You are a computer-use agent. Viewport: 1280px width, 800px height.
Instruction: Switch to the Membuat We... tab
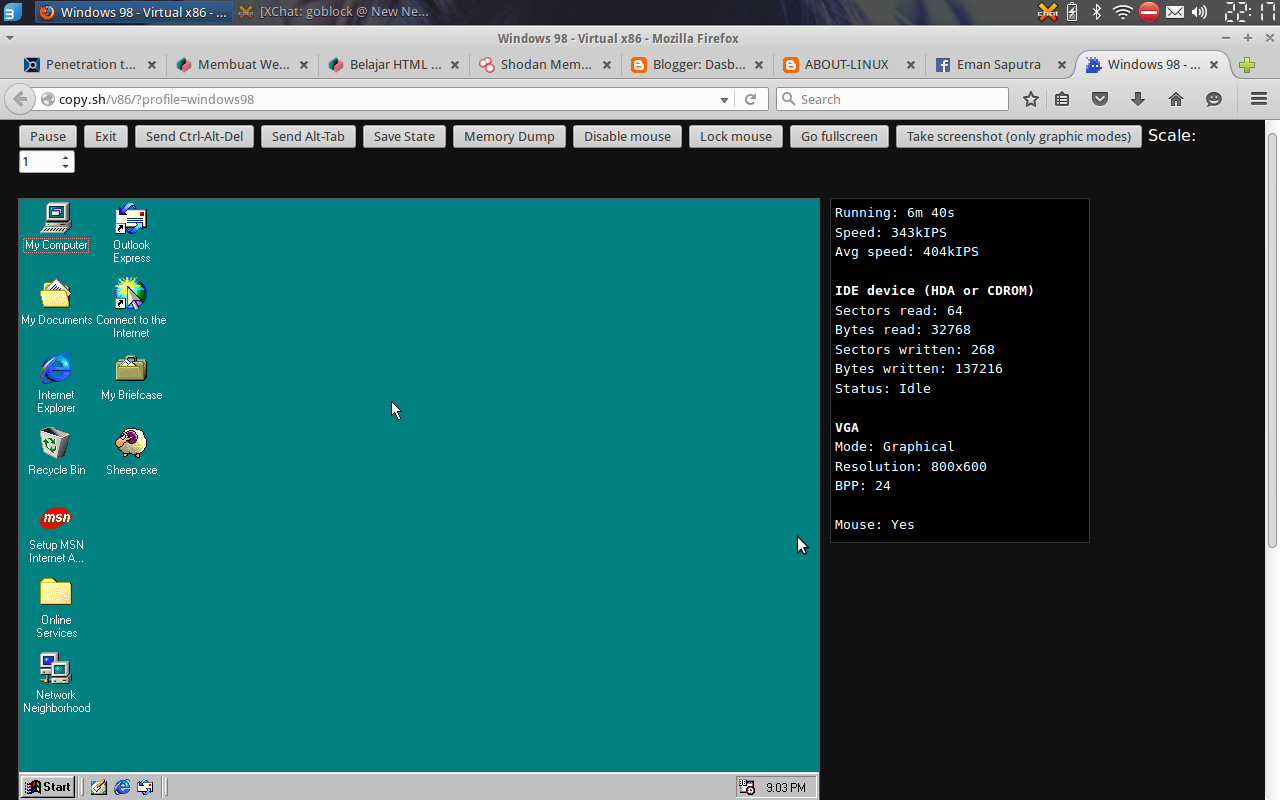click(242, 65)
